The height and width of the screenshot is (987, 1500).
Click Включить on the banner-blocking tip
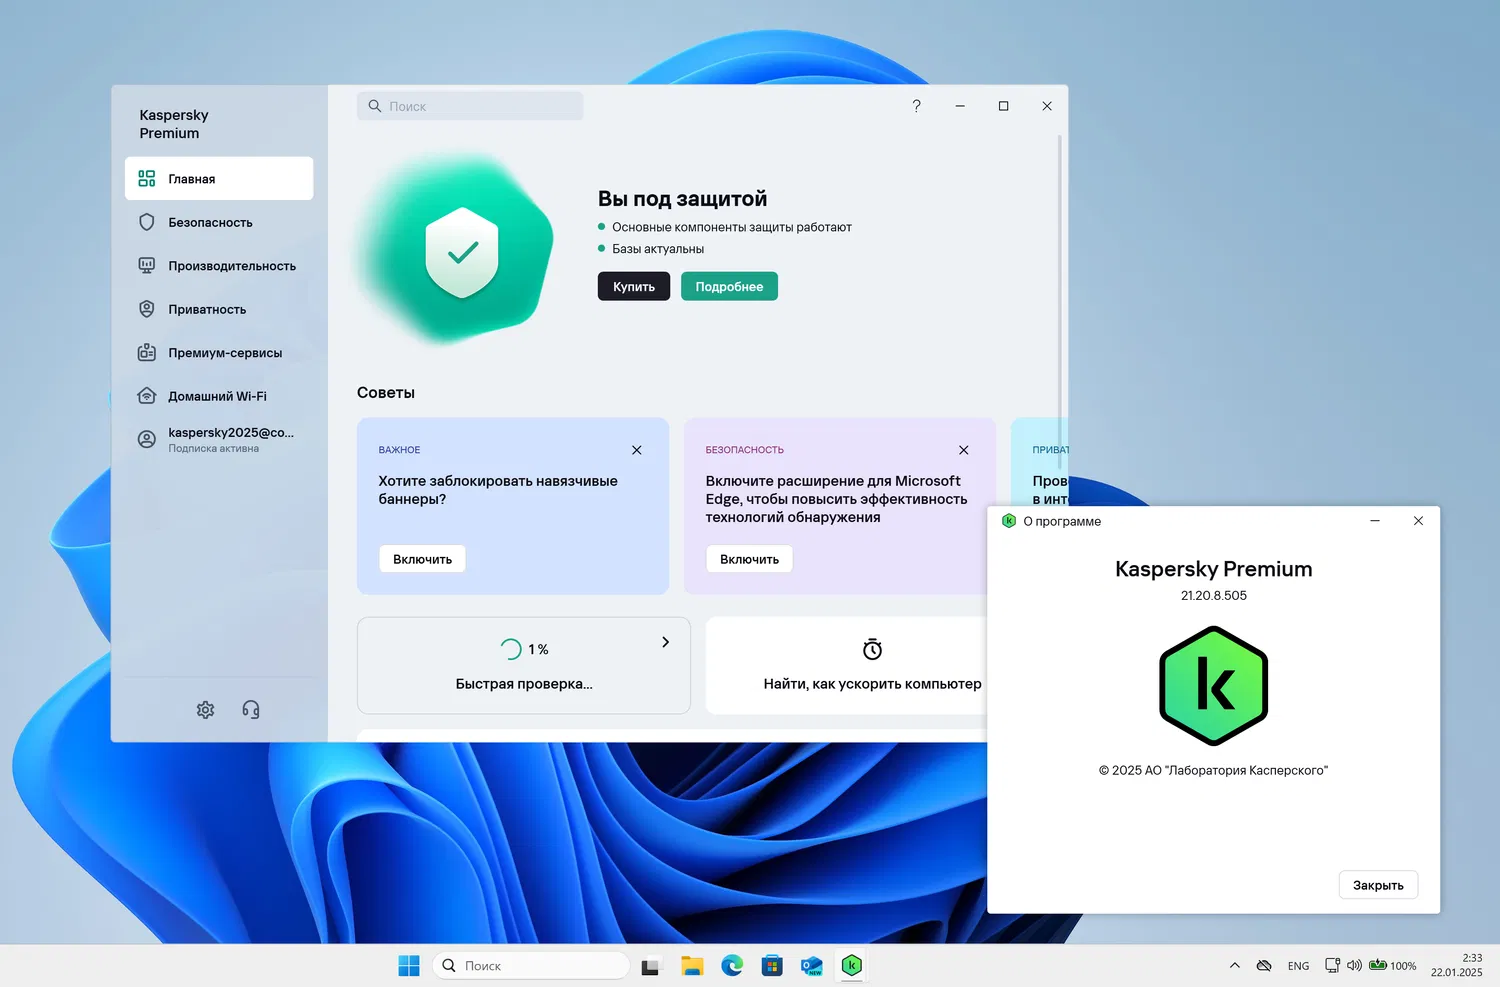(422, 559)
